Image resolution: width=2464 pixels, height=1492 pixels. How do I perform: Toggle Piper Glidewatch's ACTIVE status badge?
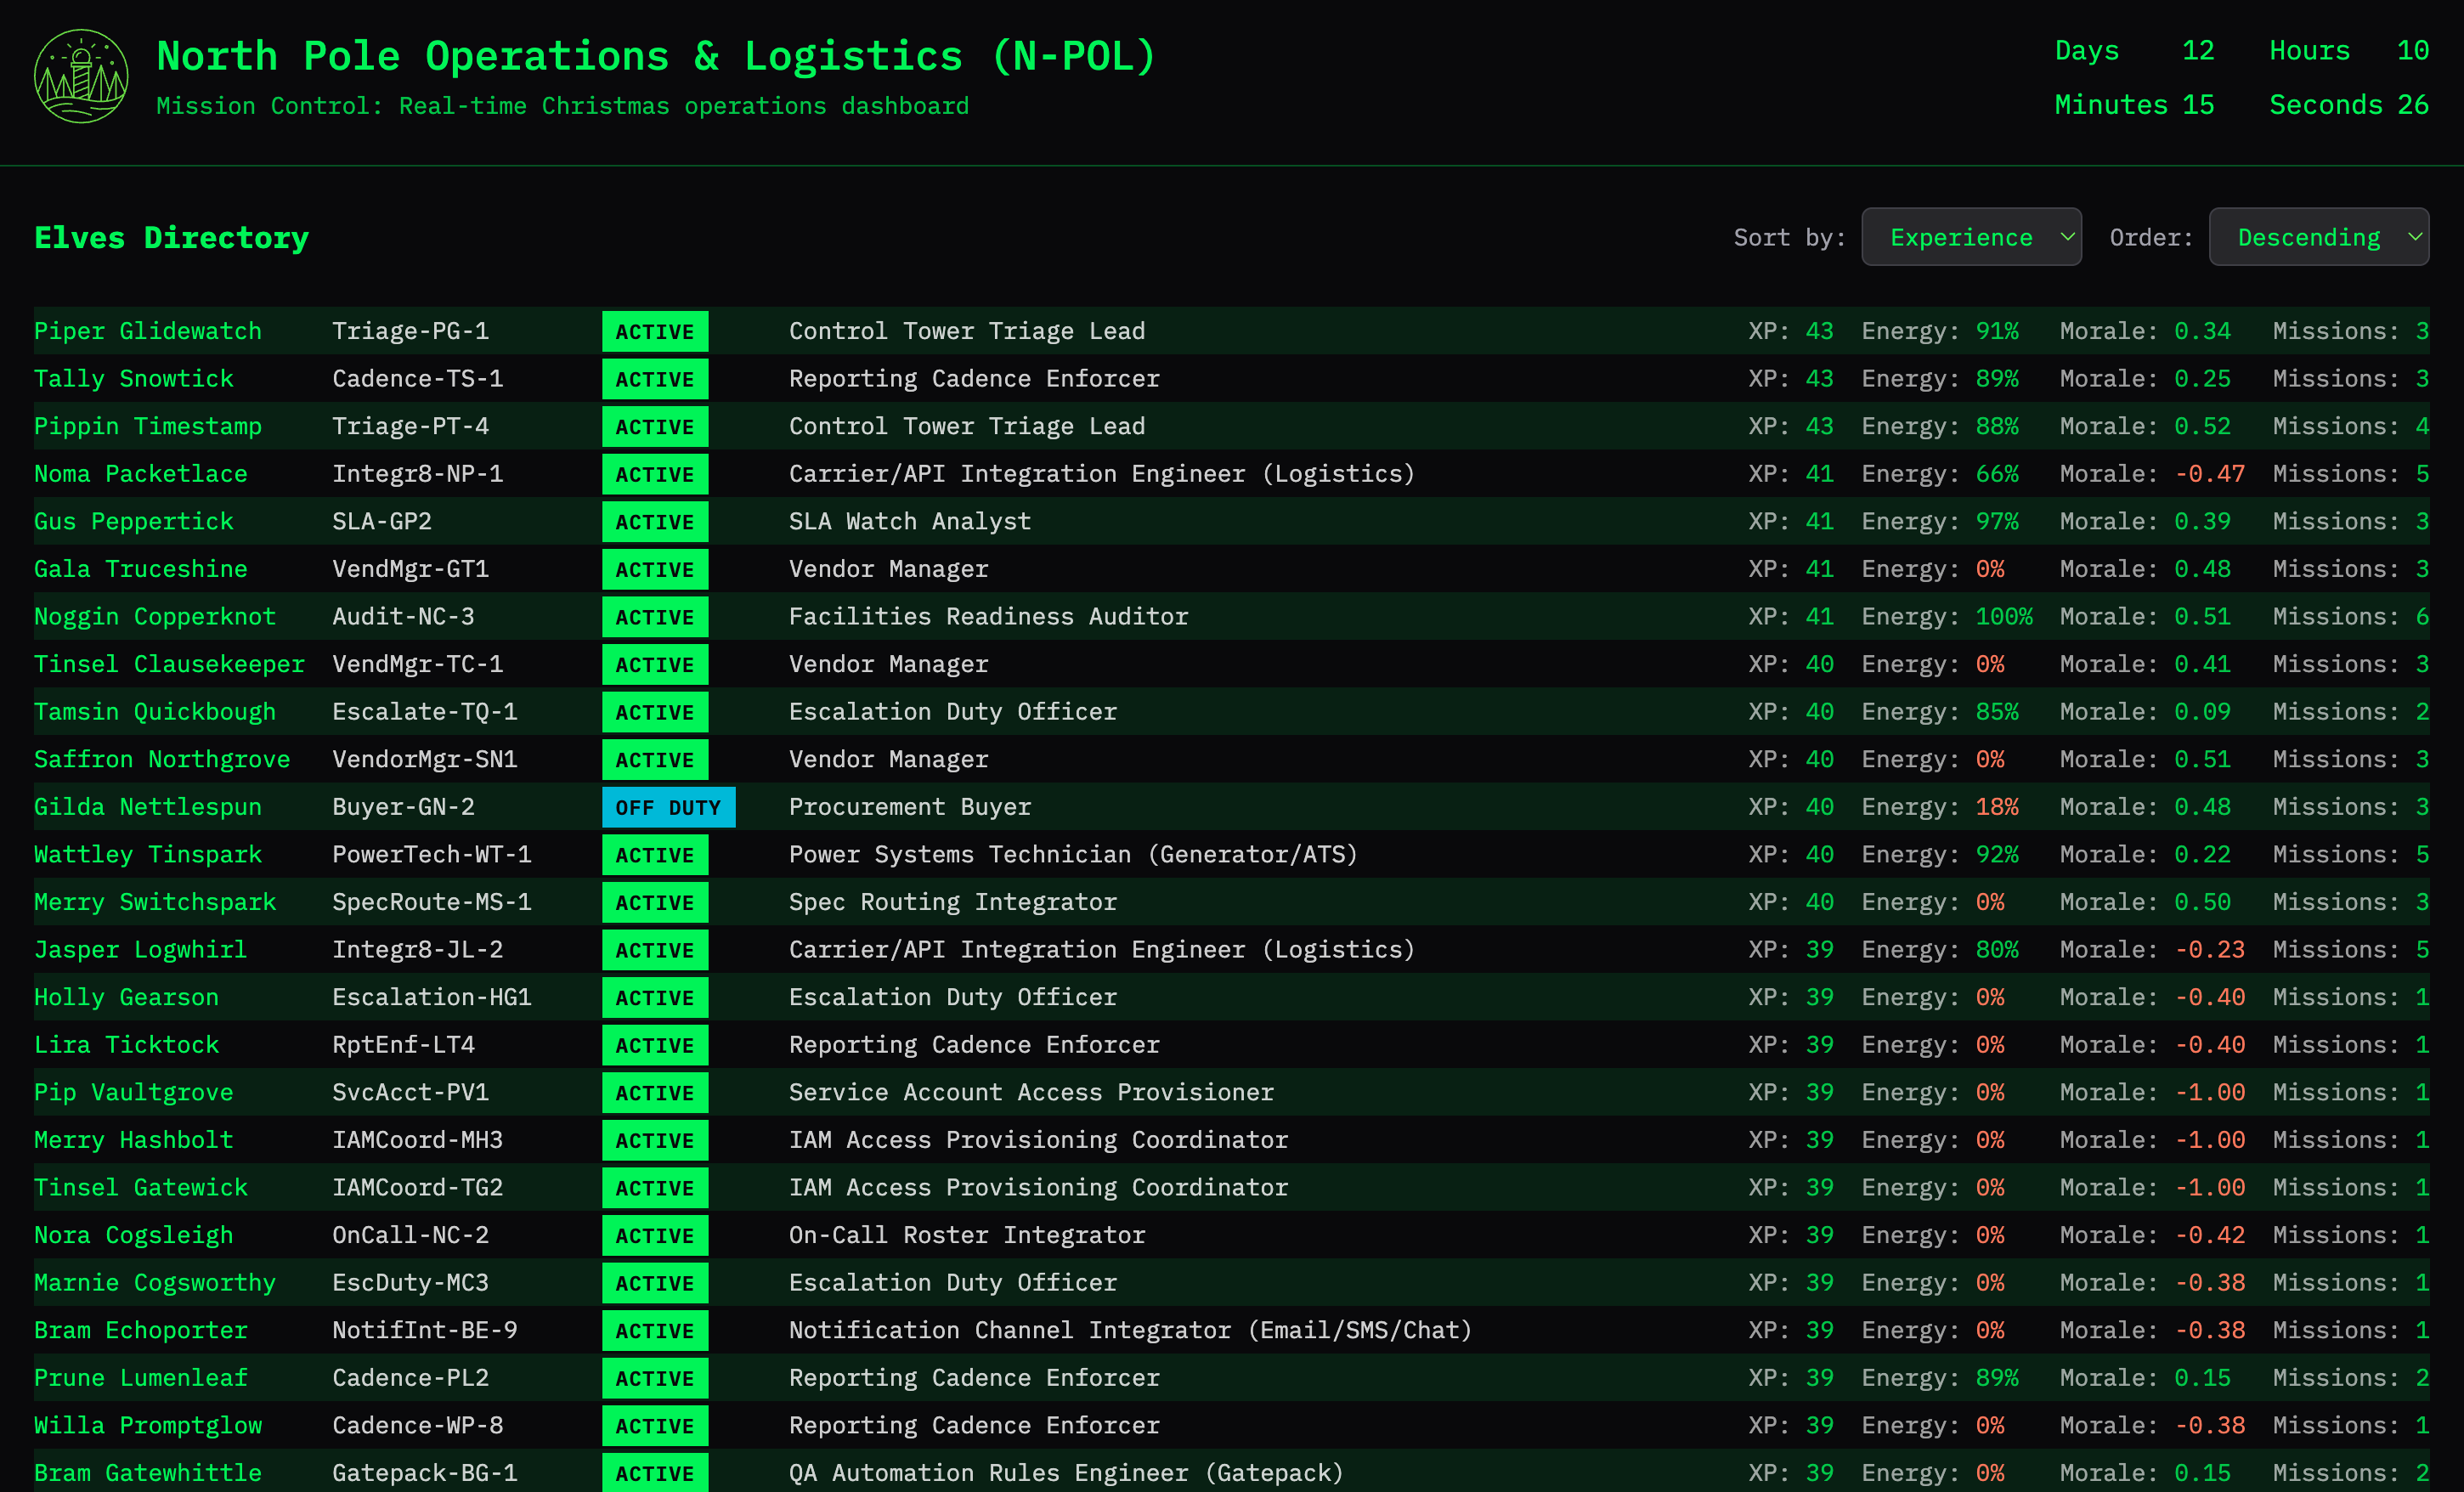(x=654, y=330)
